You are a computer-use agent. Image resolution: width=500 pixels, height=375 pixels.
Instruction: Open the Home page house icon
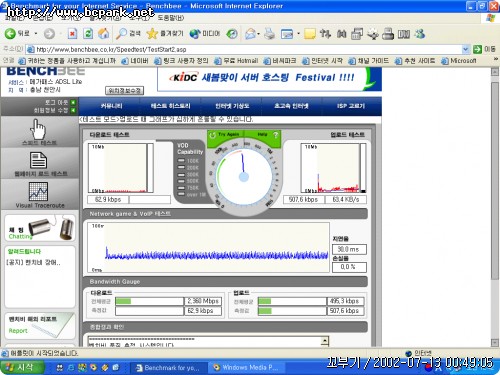104,33
